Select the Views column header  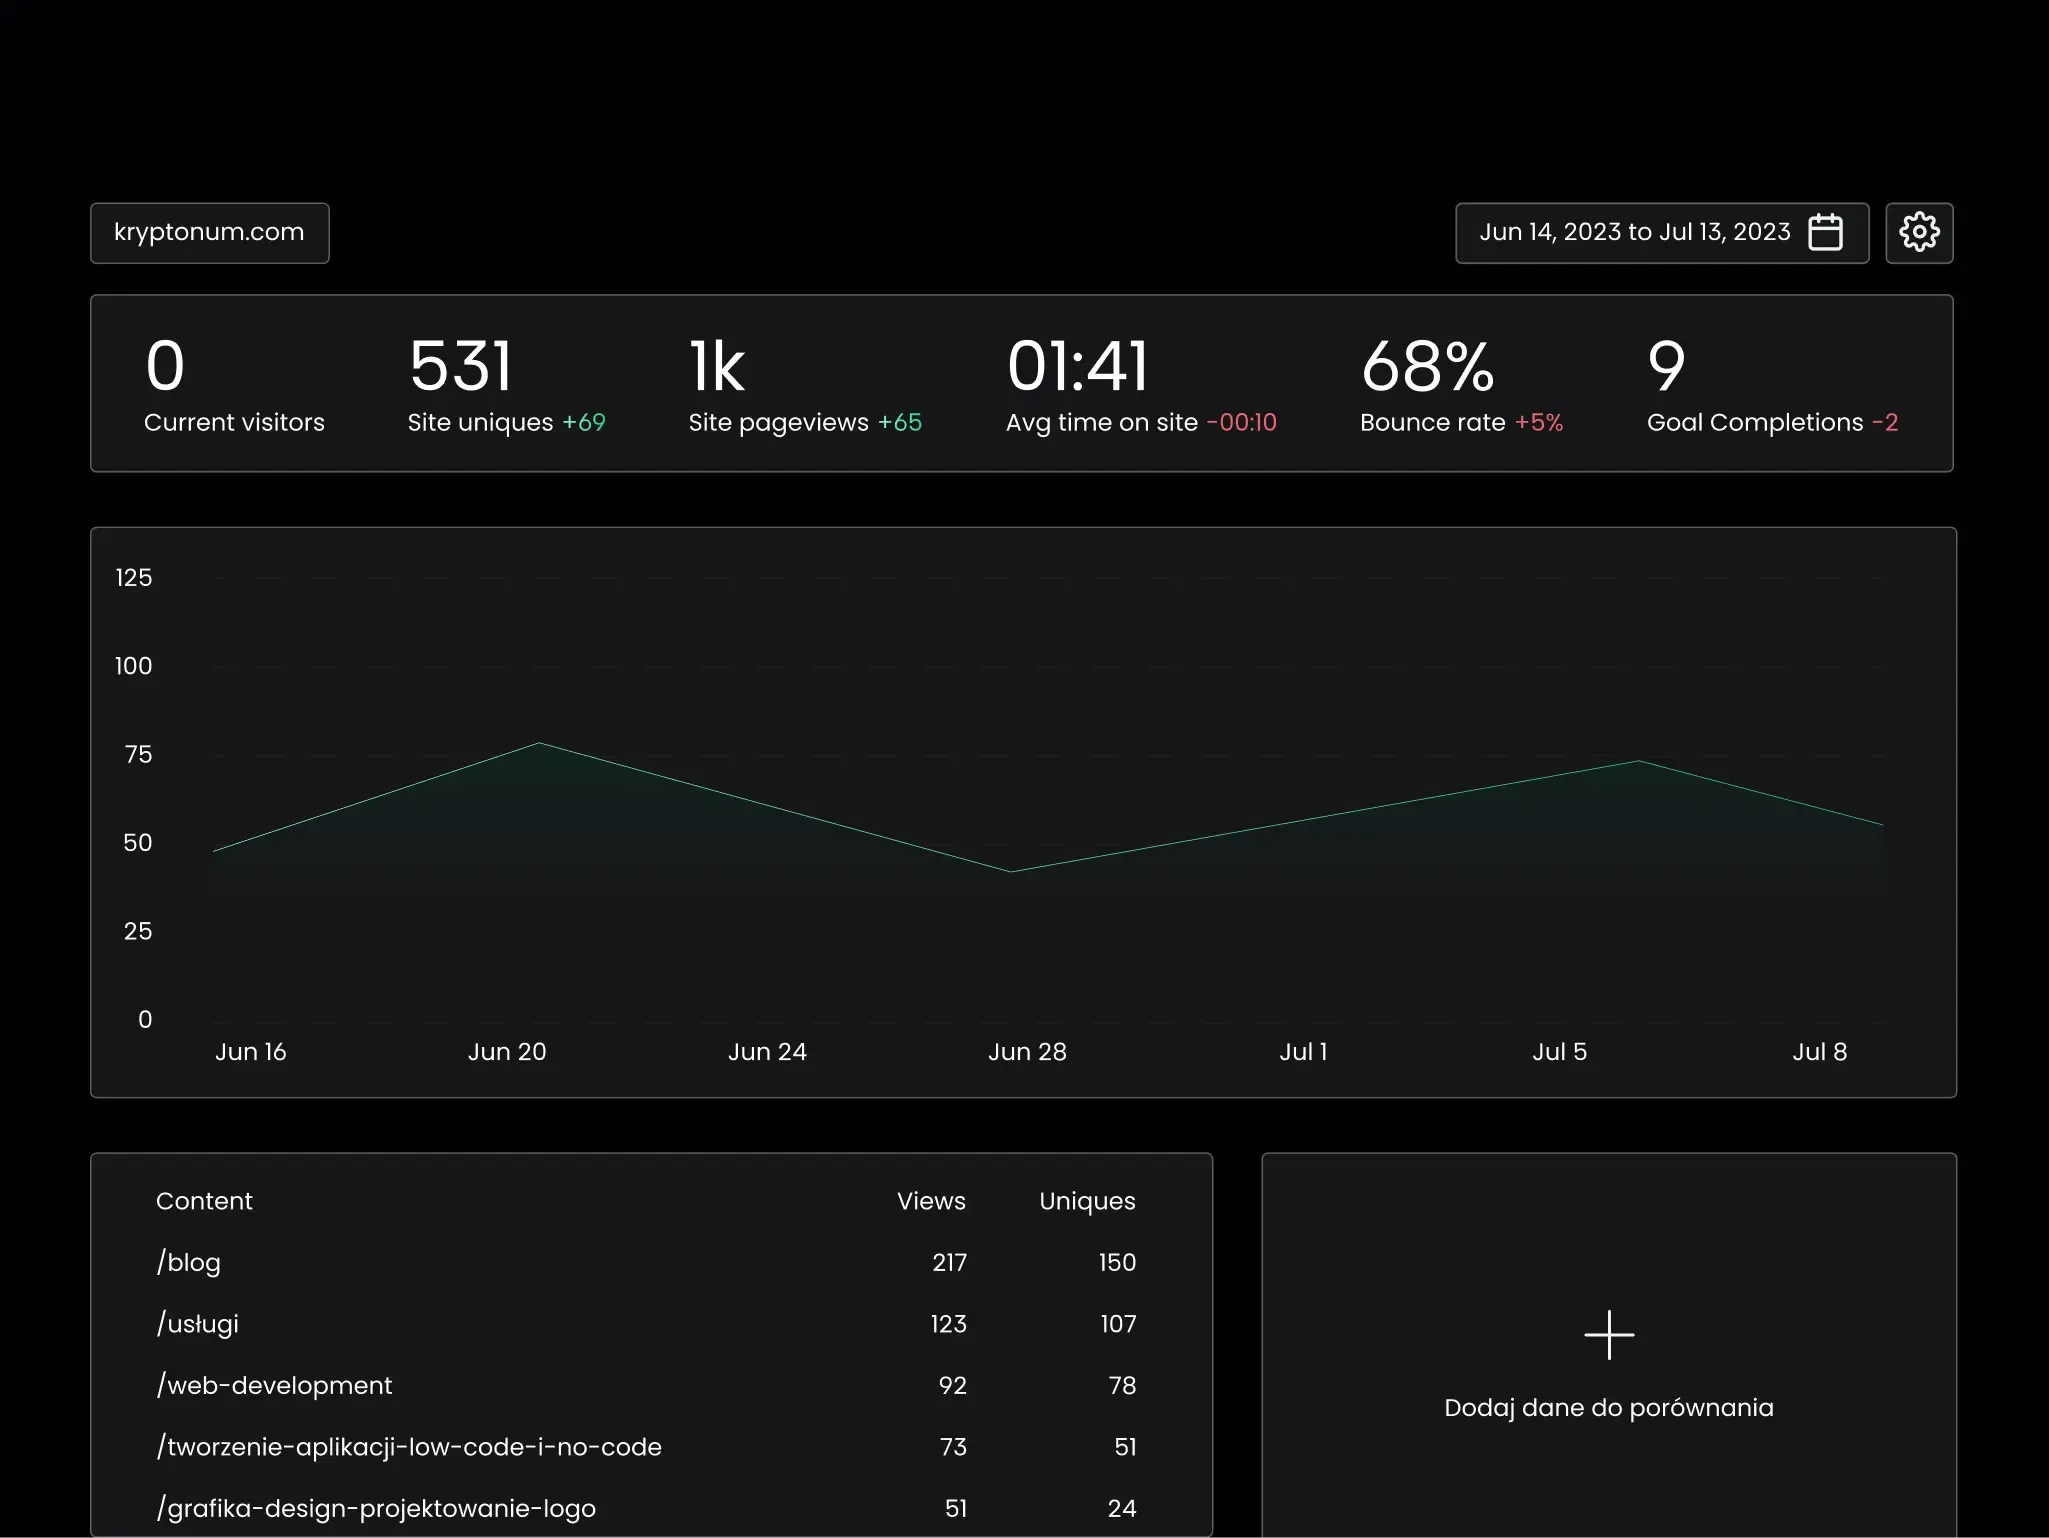[x=930, y=1201]
